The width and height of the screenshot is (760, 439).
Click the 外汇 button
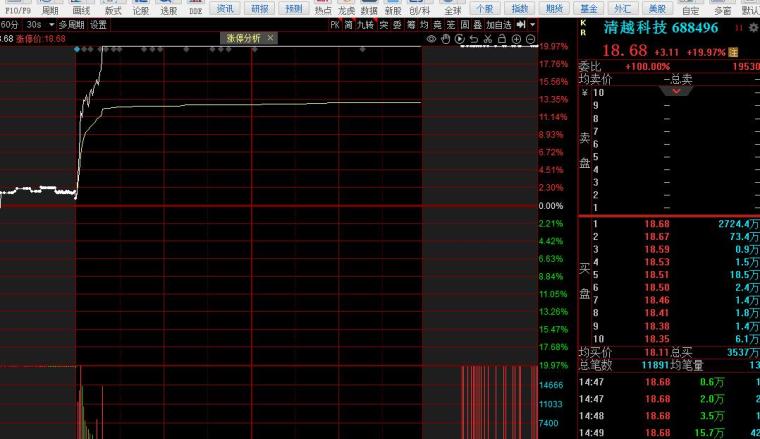tap(623, 9)
